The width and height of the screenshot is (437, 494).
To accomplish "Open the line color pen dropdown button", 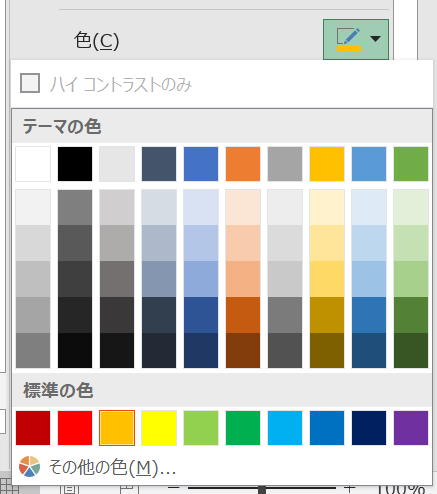I will (356, 39).
